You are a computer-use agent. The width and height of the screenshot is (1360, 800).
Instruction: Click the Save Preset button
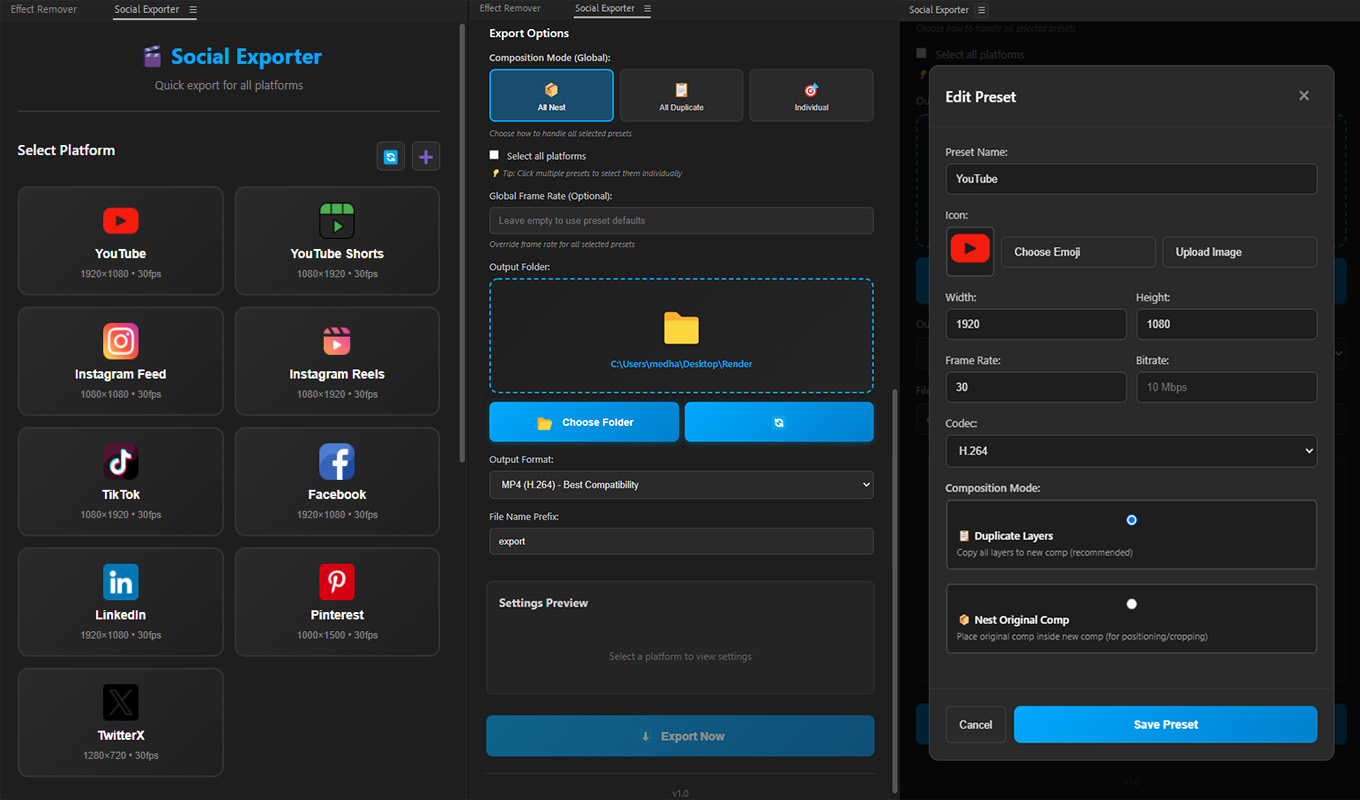pyautogui.click(x=1165, y=725)
